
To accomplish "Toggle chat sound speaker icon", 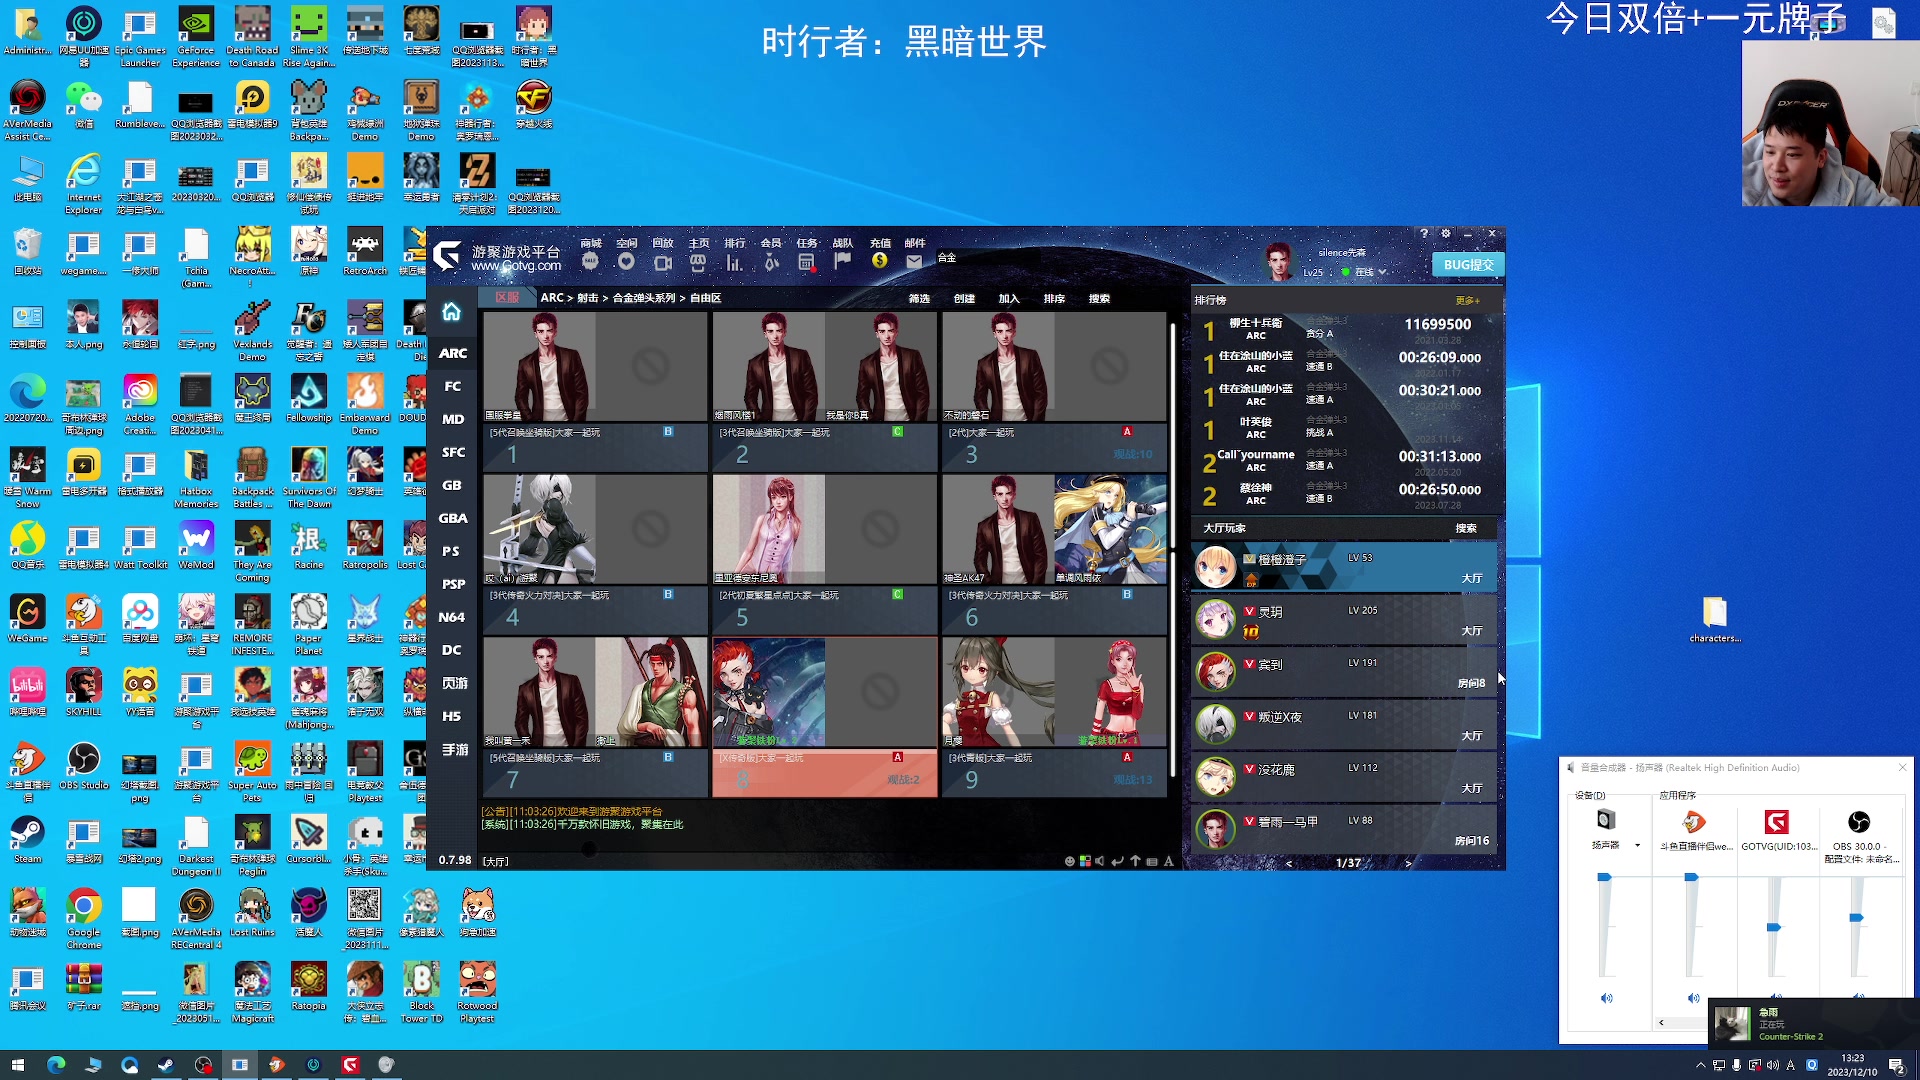I will (1100, 861).
